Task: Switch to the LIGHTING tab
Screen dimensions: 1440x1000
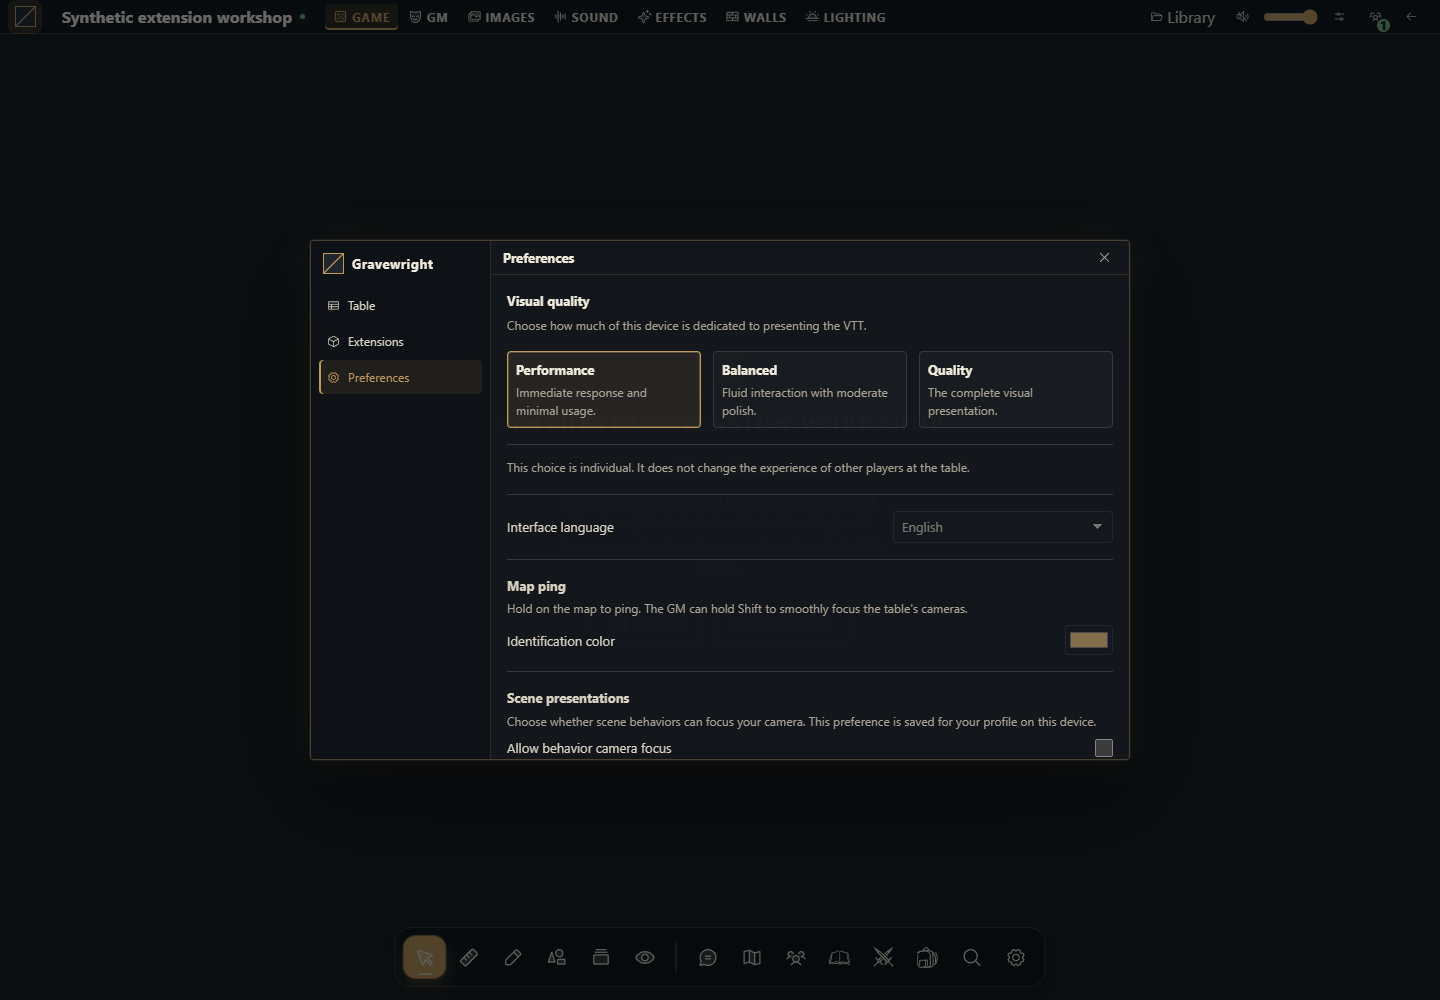Action: click(x=846, y=17)
